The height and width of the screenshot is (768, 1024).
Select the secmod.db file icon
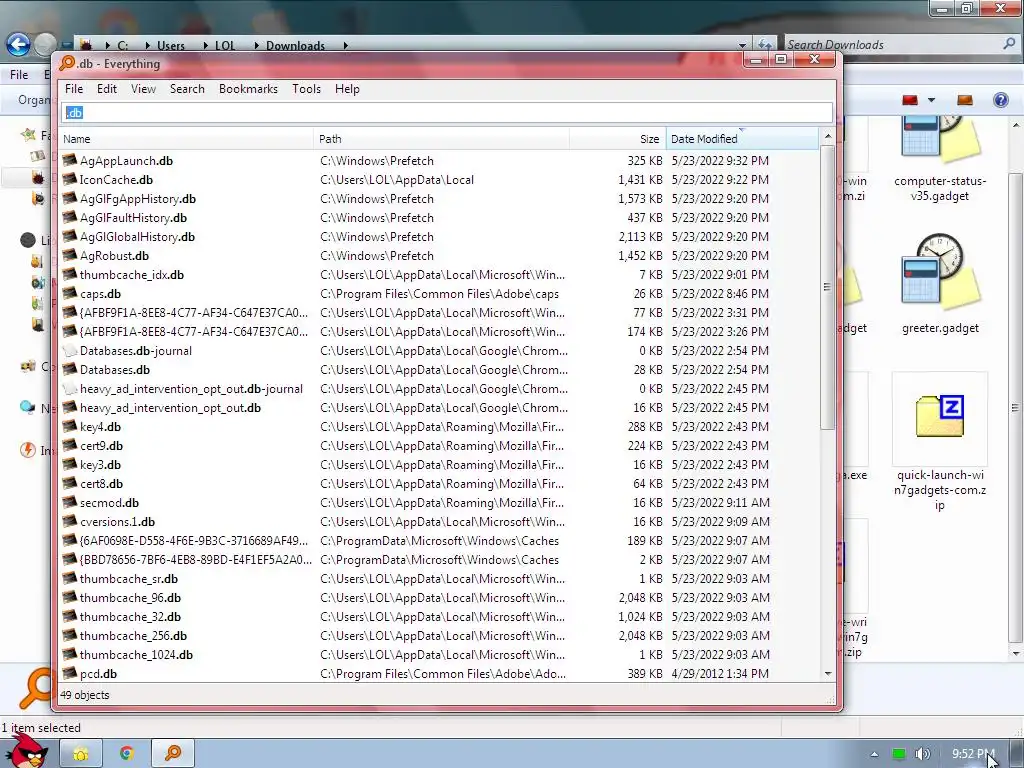pos(69,502)
